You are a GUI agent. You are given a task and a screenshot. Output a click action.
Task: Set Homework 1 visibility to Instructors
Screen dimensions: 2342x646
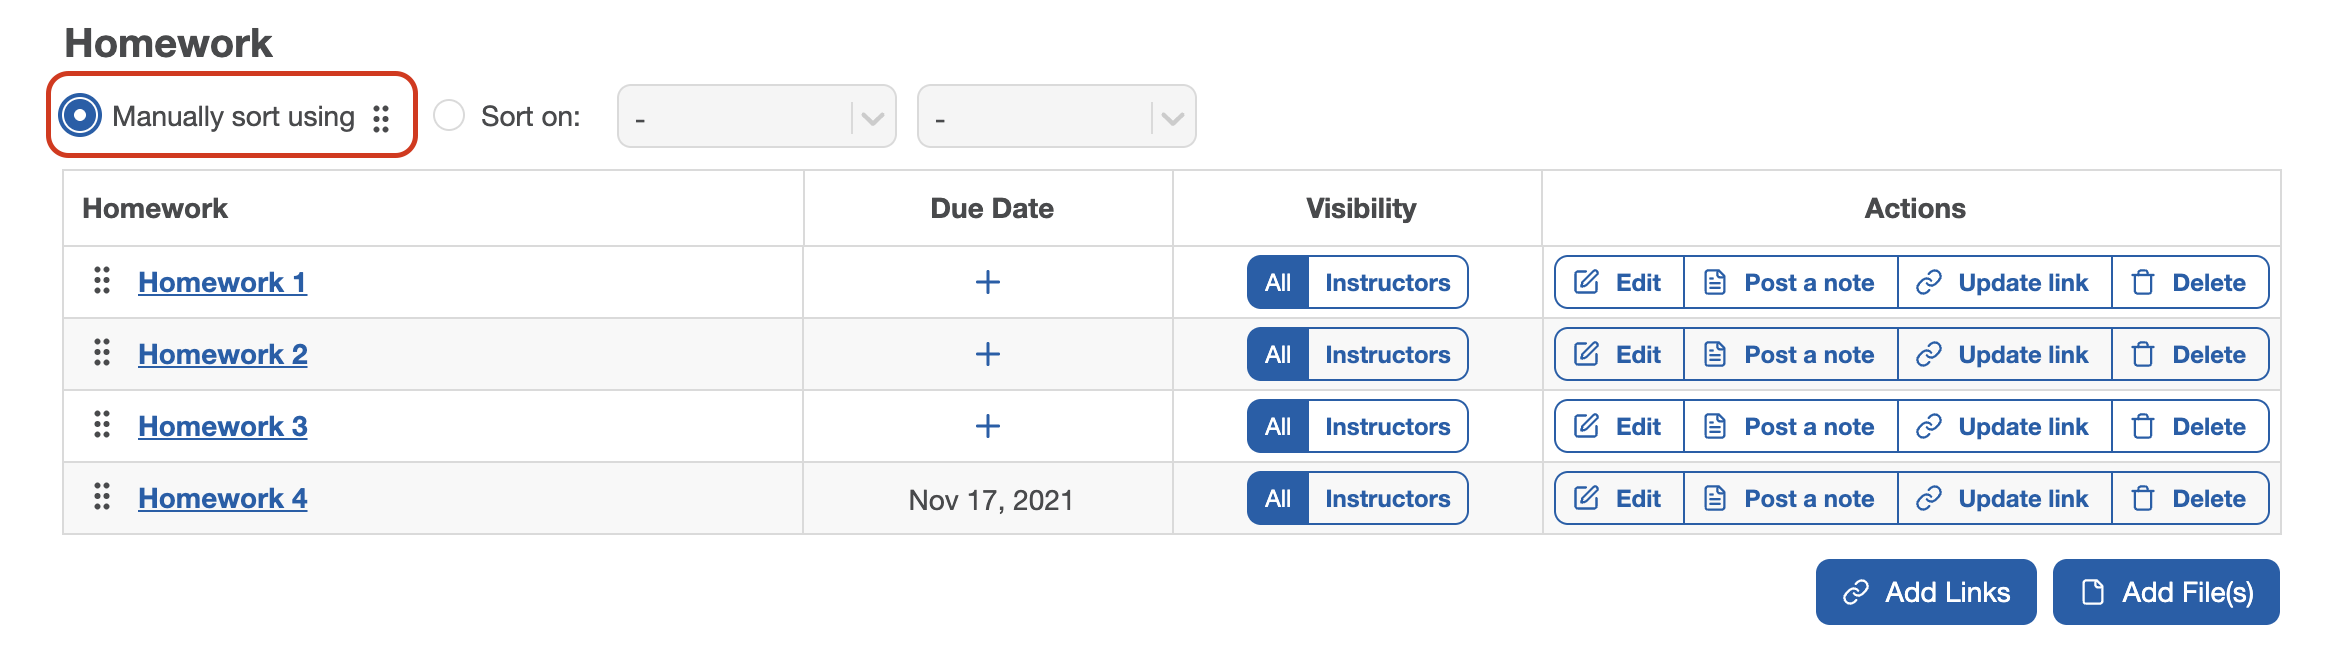point(1387,282)
